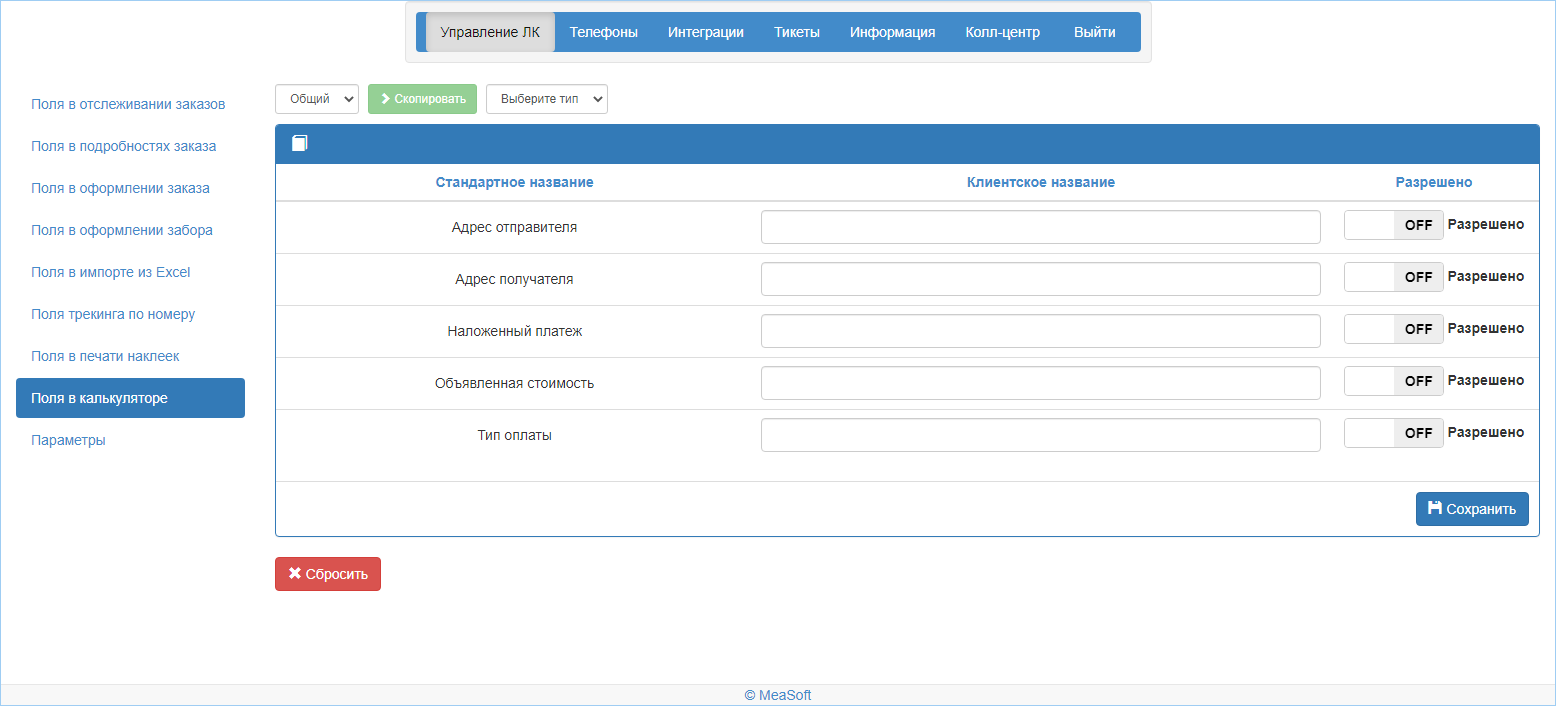Click client name field for Адрес отправителя
The image size is (1556, 706).
(1041, 227)
